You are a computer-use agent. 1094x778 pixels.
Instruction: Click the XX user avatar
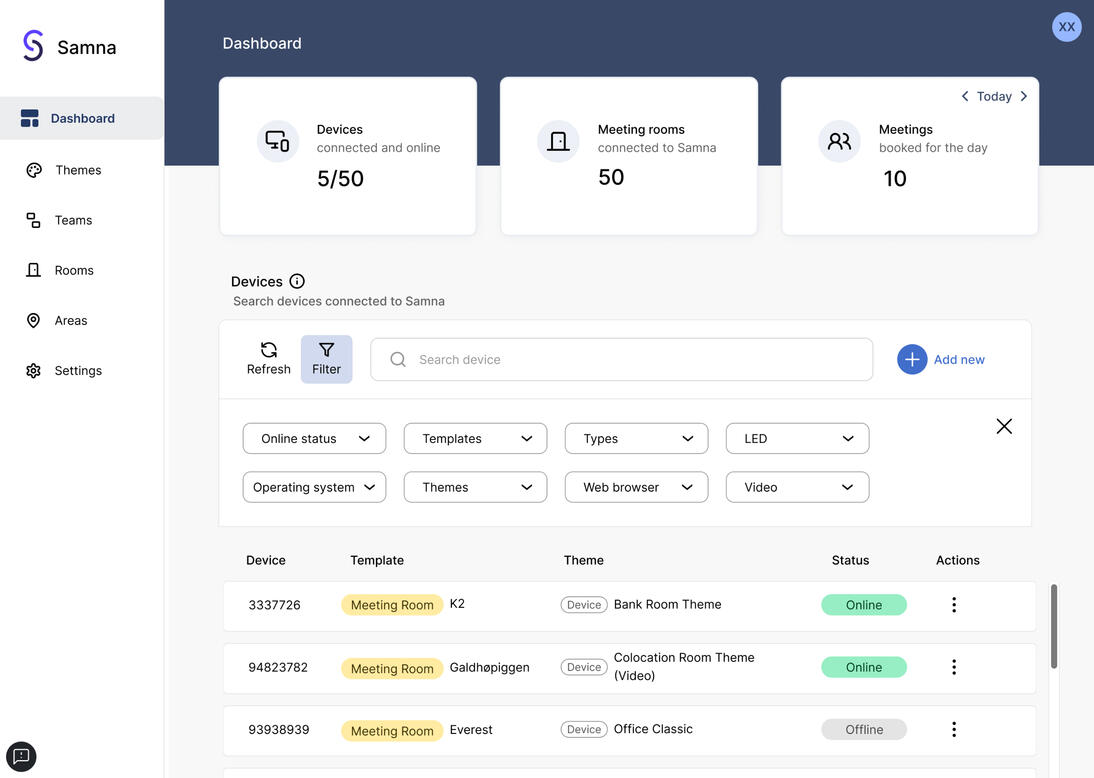(1066, 27)
